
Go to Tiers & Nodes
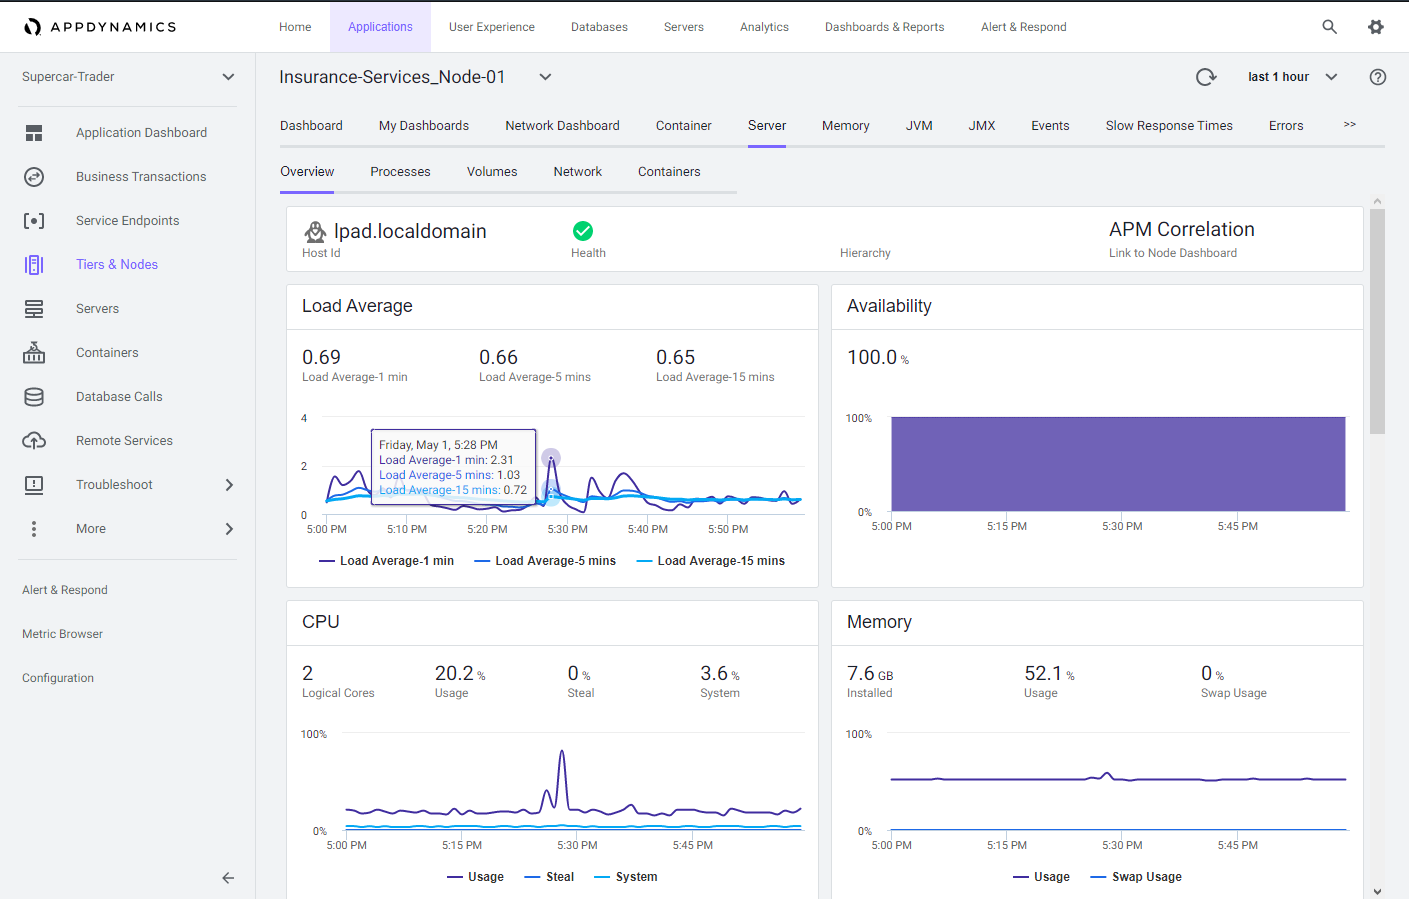[117, 265]
